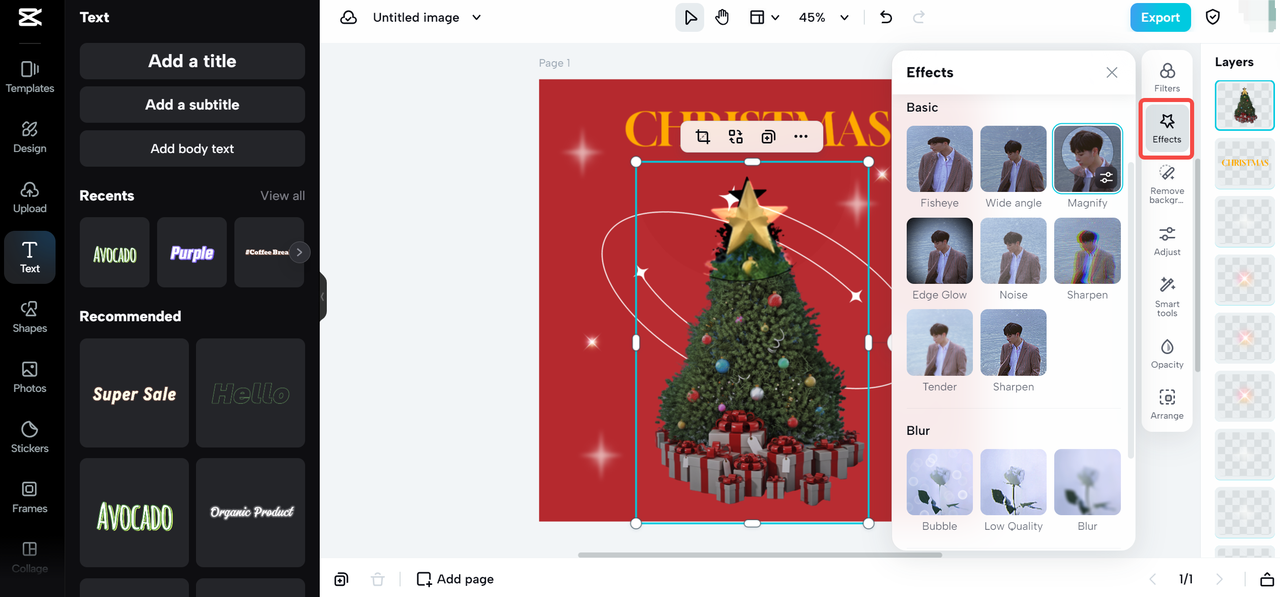Click the replace image icon in floating toolbar

pos(735,137)
